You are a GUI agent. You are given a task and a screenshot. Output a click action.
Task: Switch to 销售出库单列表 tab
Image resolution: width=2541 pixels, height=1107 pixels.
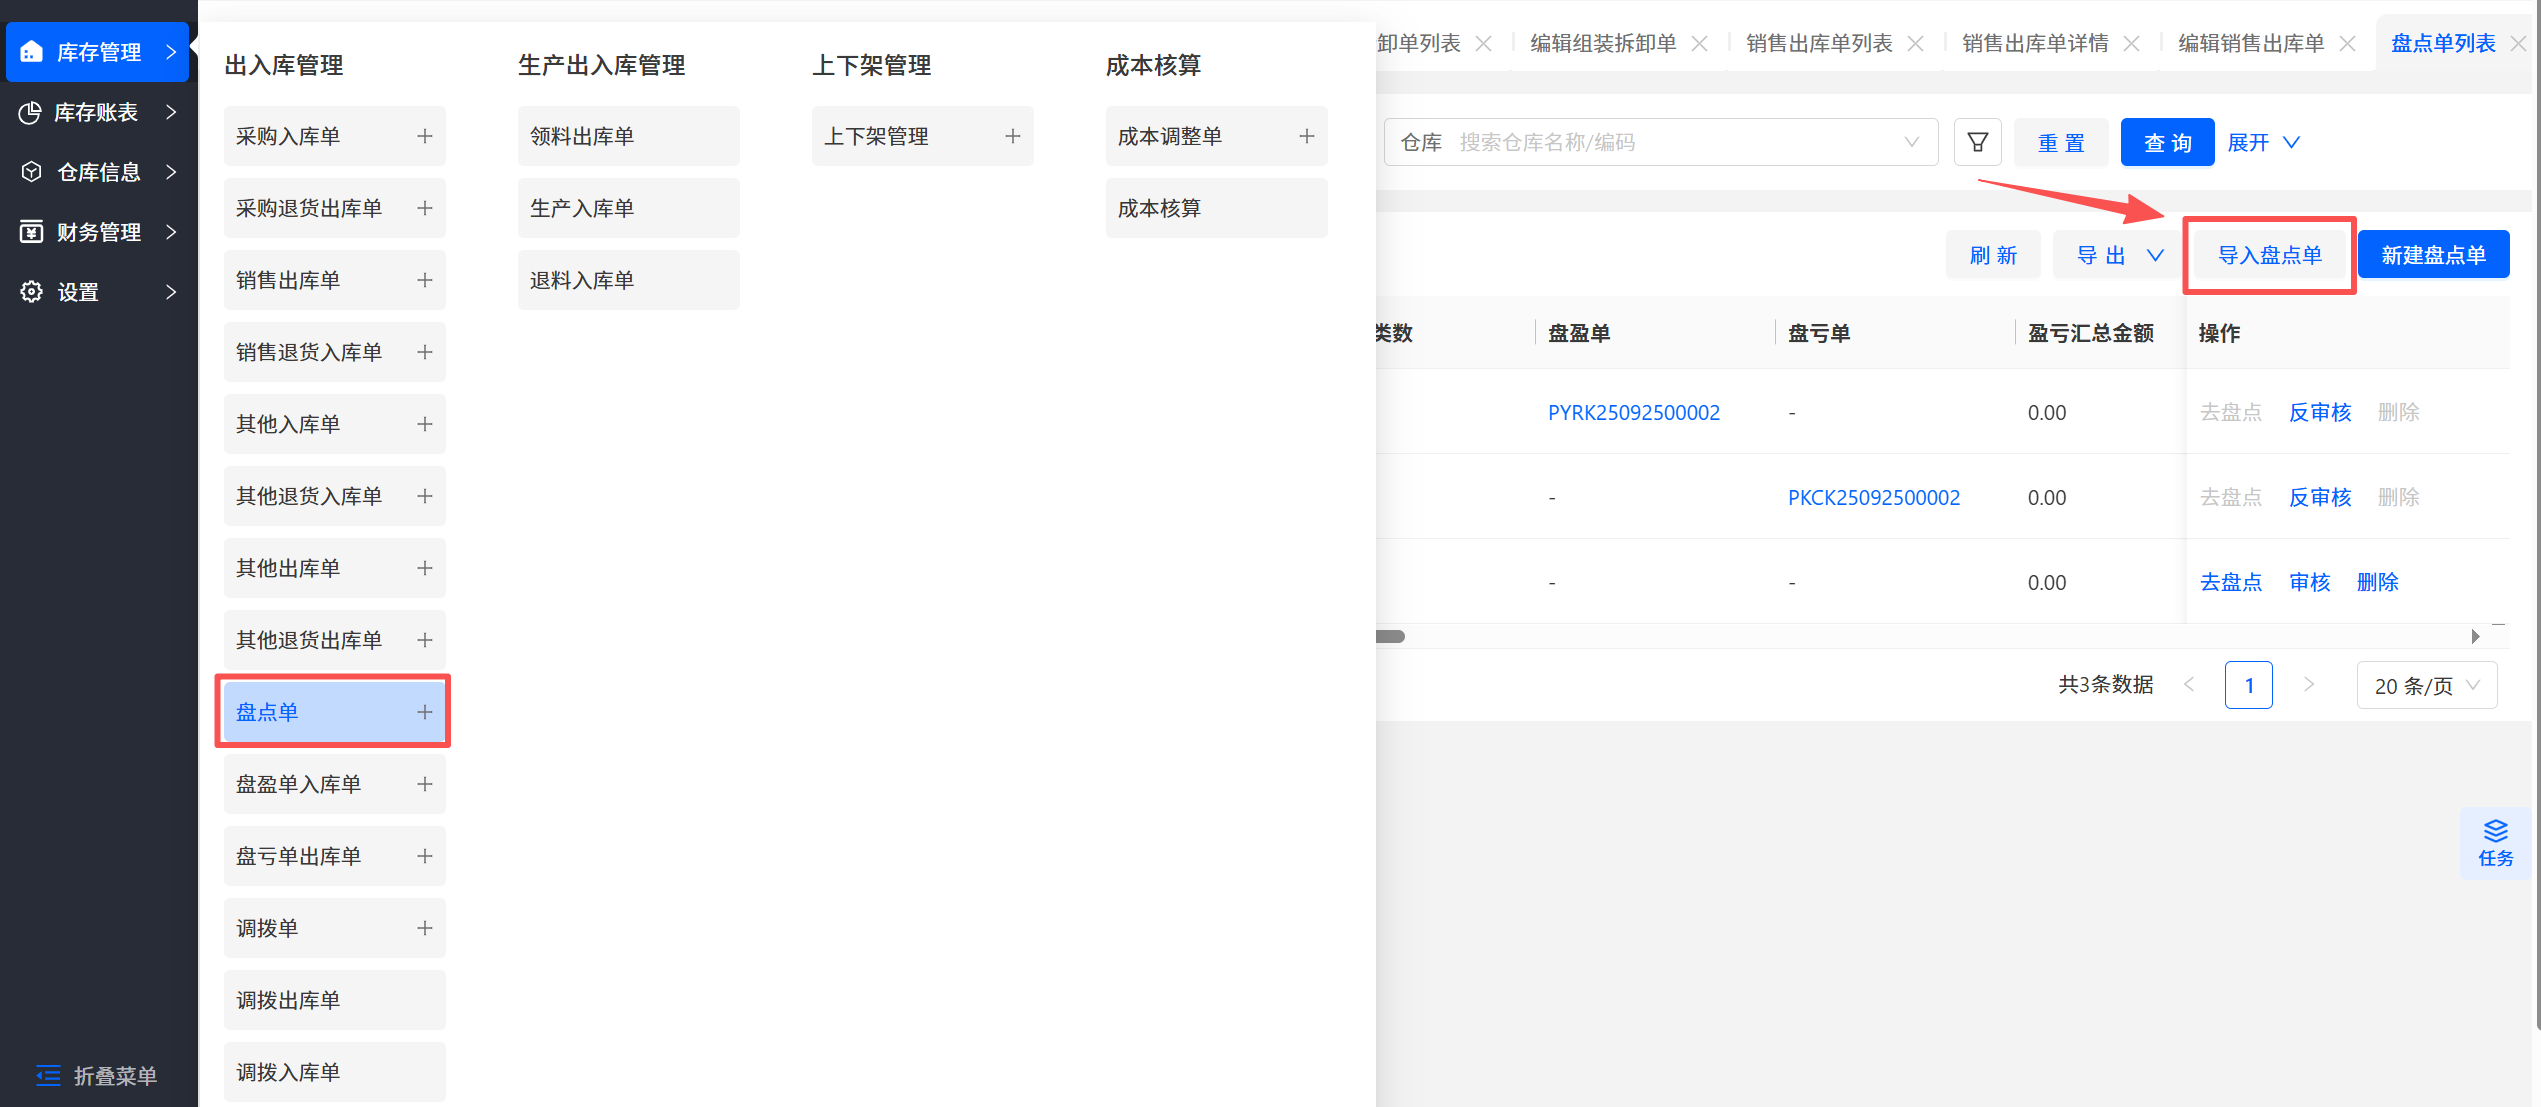pyautogui.click(x=1818, y=44)
